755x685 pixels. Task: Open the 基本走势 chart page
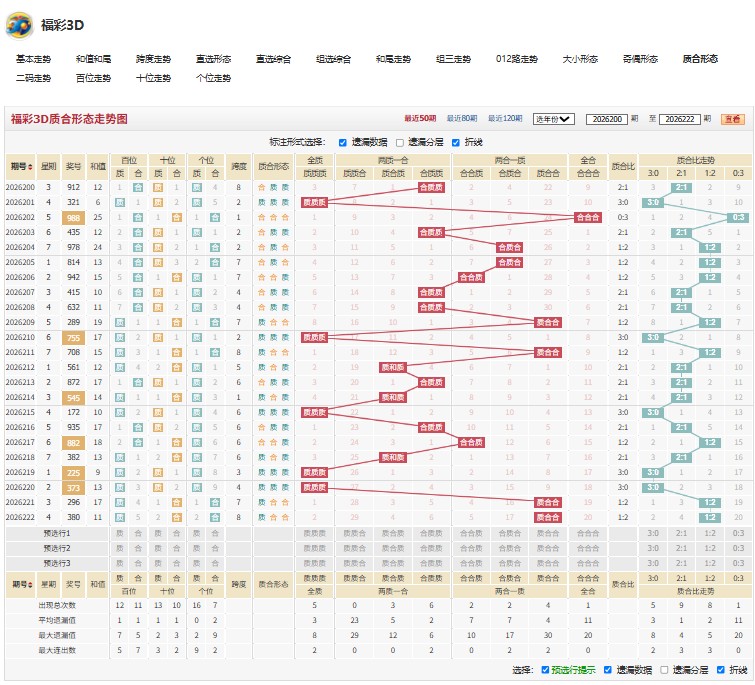coord(33,59)
